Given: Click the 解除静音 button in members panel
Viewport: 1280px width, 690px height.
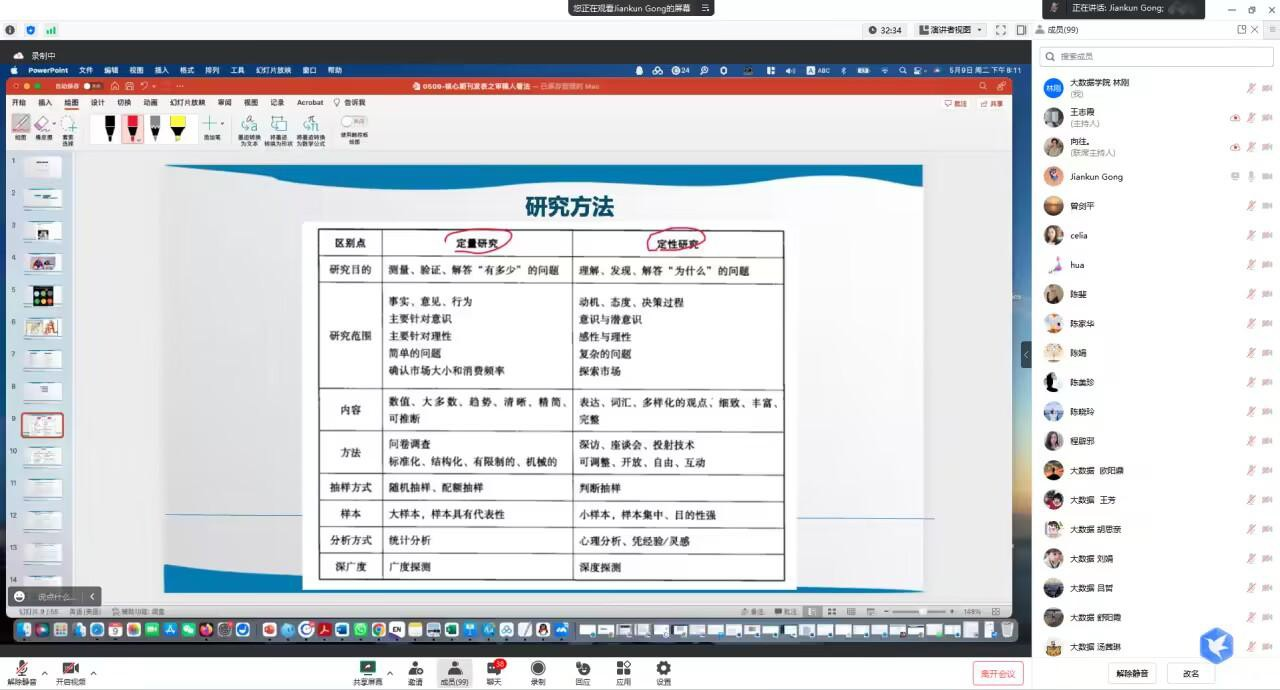Looking at the screenshot, I should tap(1131, 673).
